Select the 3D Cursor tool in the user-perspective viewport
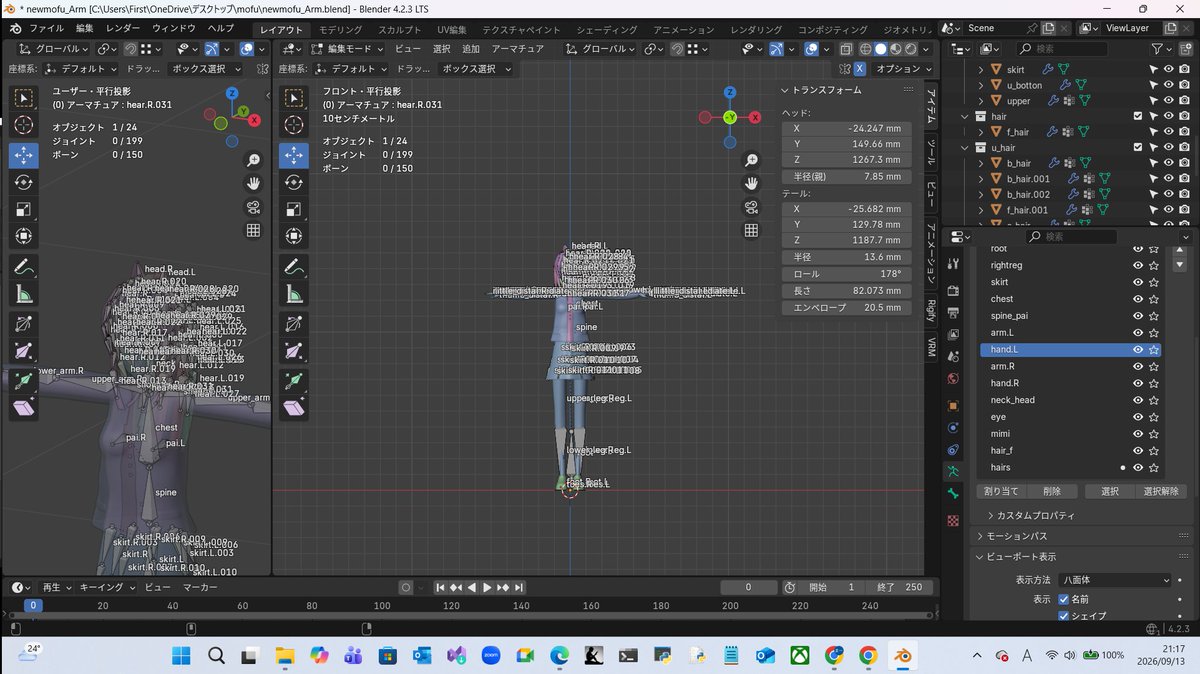Viewport: 1200px width, 674px height. click(25, 125)
